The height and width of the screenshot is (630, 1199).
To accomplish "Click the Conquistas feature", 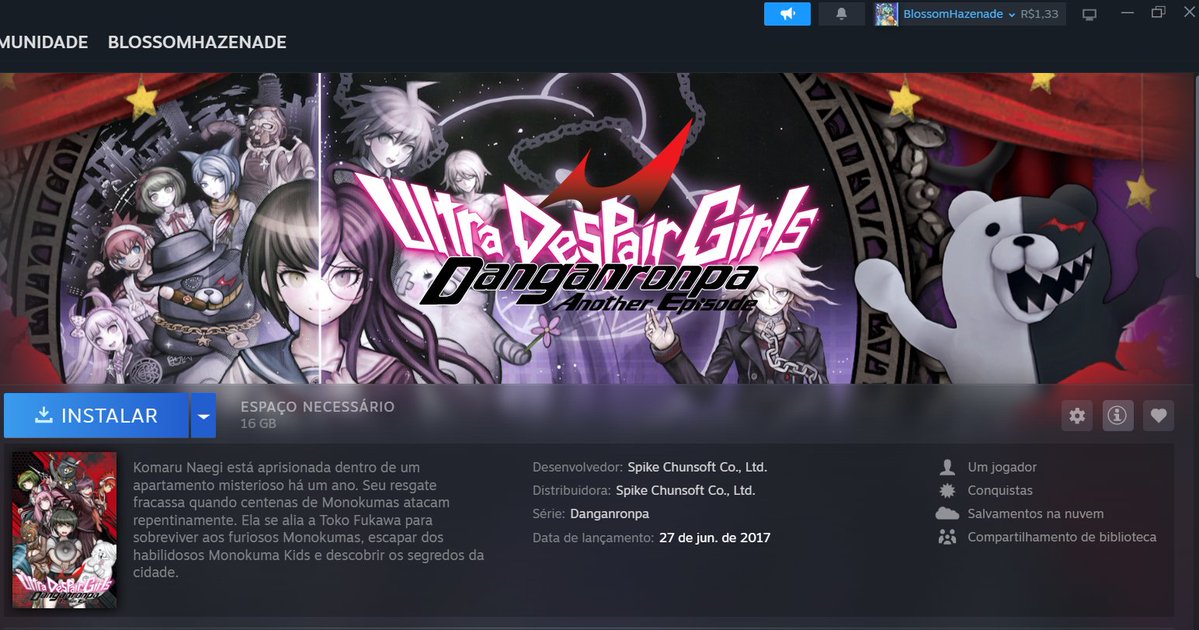I will click(x=1000, y=491).
